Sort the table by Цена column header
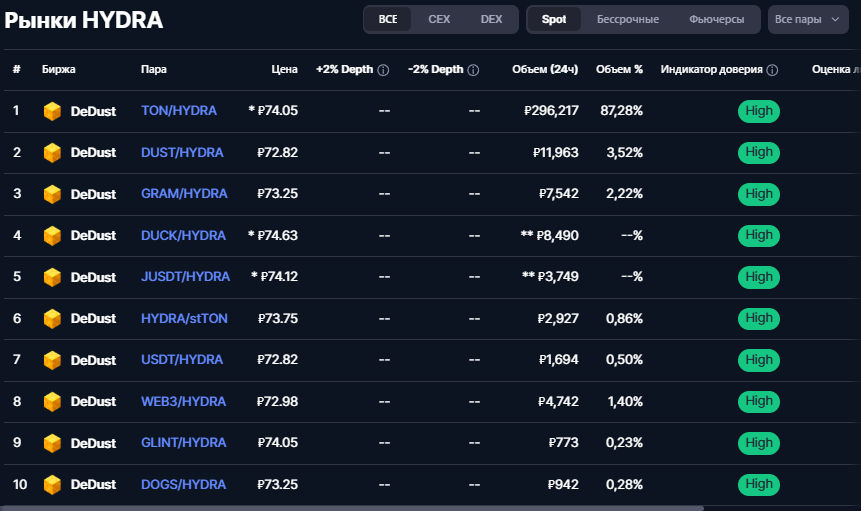Image resolution: width=861 pixels, height=511 pixels. coord(284,70)
